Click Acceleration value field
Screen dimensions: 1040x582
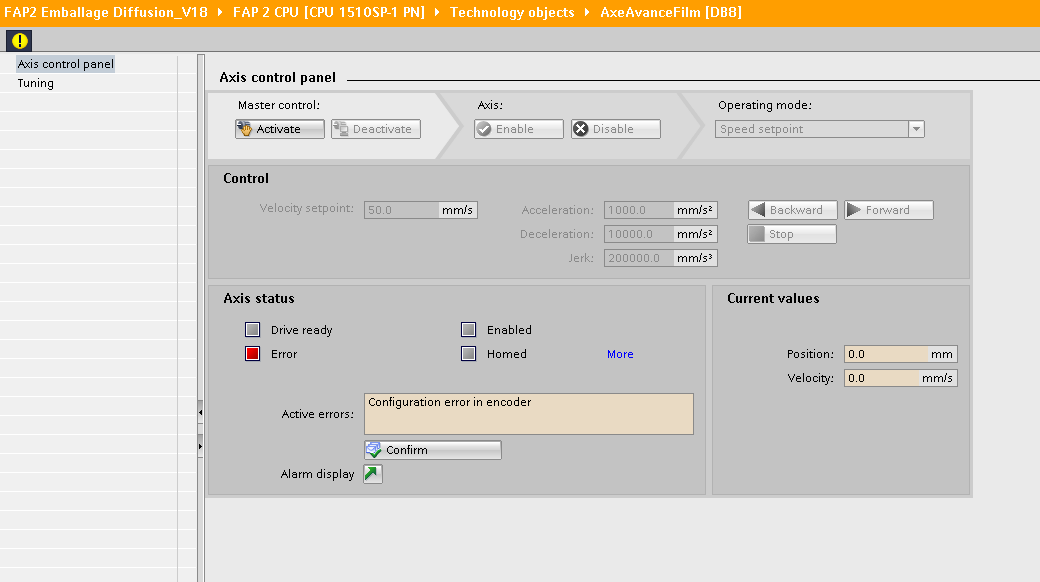click(639, 210)
